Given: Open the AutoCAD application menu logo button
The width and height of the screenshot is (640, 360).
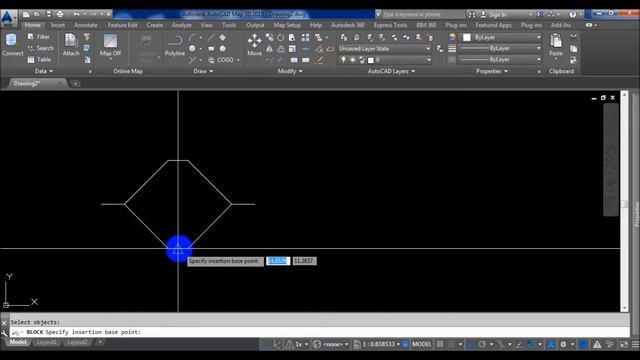Looking at the screenshot, I should point(7,18).
